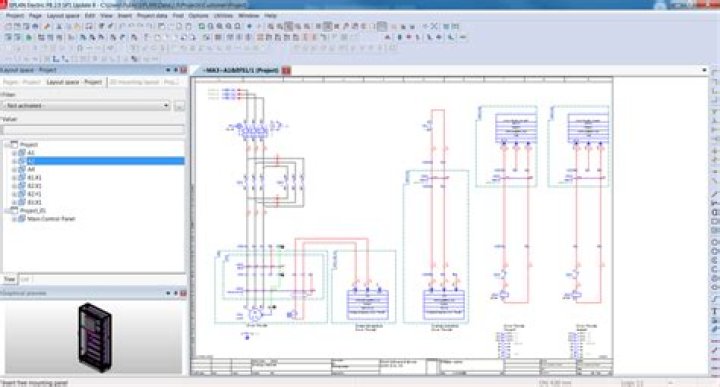Image resolution: width=720 pixels, height=387 pixels.
Task: Collapse the Project_01 root node
Action: 6,211
